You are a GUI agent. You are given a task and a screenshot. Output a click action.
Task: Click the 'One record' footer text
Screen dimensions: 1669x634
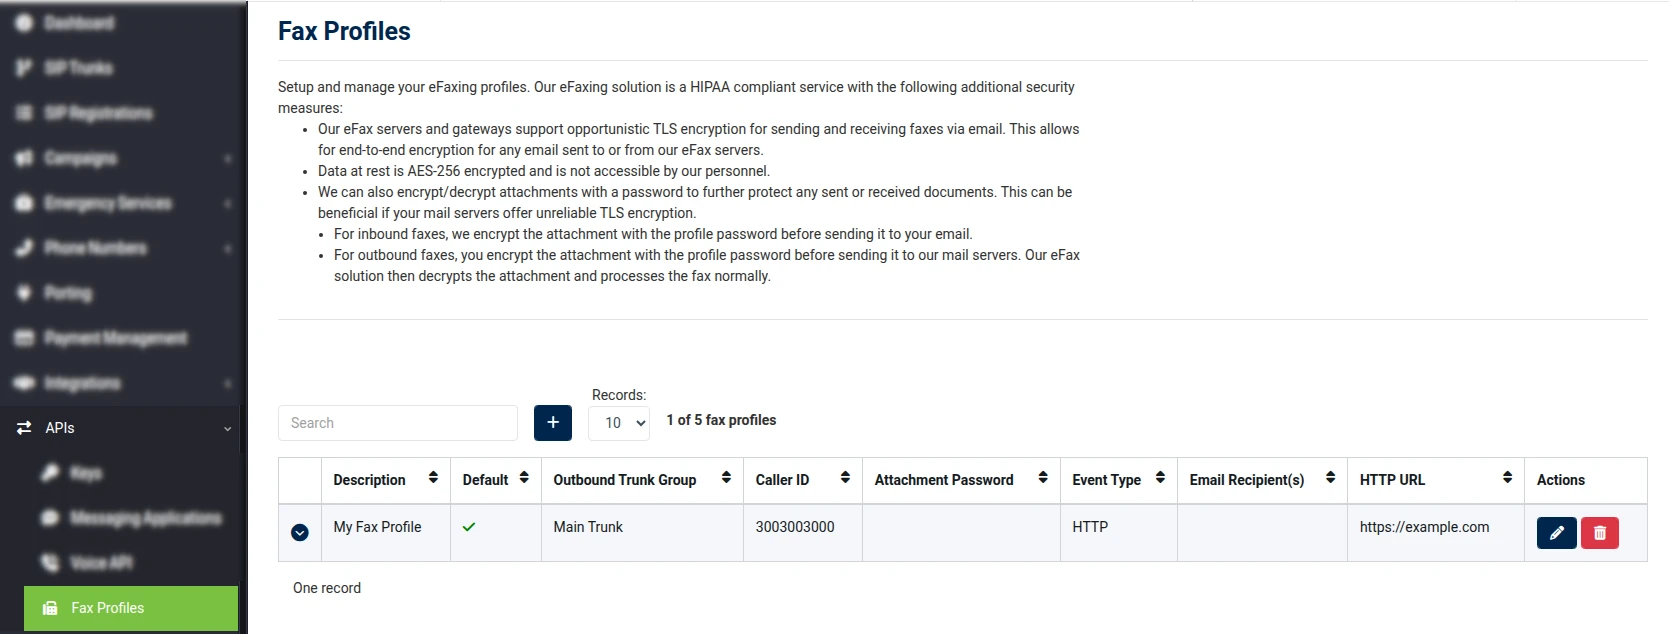(x=327, y=588)
